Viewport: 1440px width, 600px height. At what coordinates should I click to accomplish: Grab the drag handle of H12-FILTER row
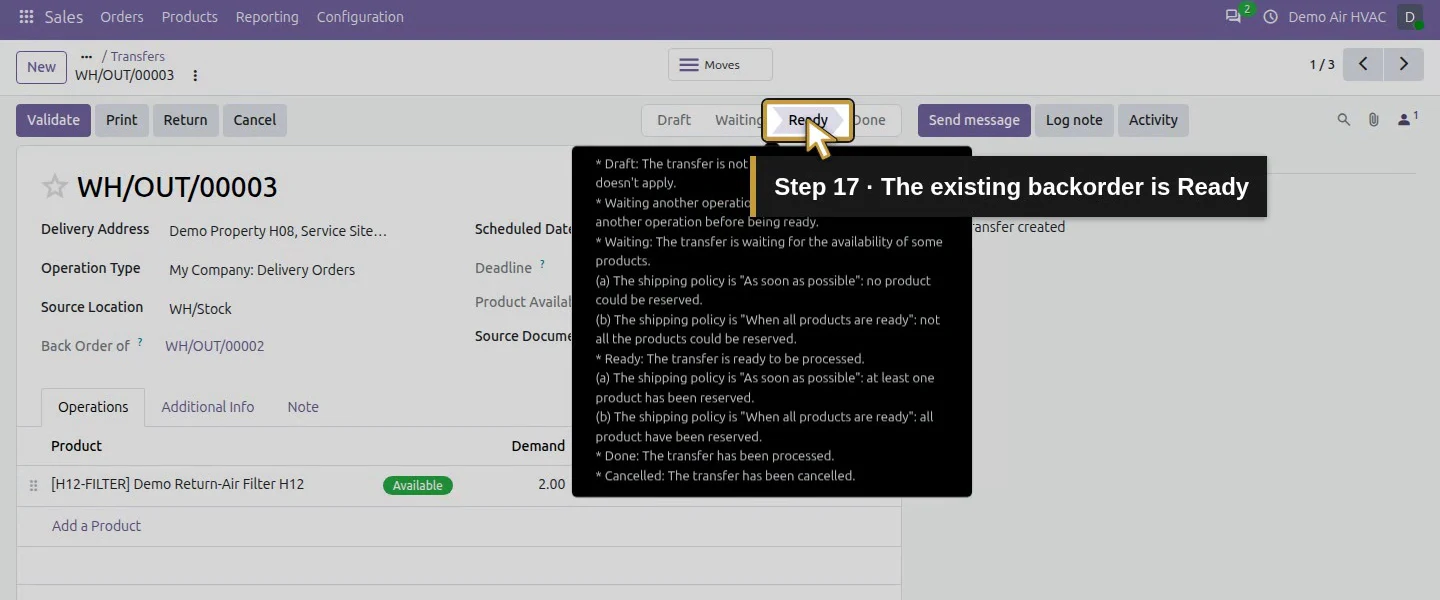click(33, 485)
